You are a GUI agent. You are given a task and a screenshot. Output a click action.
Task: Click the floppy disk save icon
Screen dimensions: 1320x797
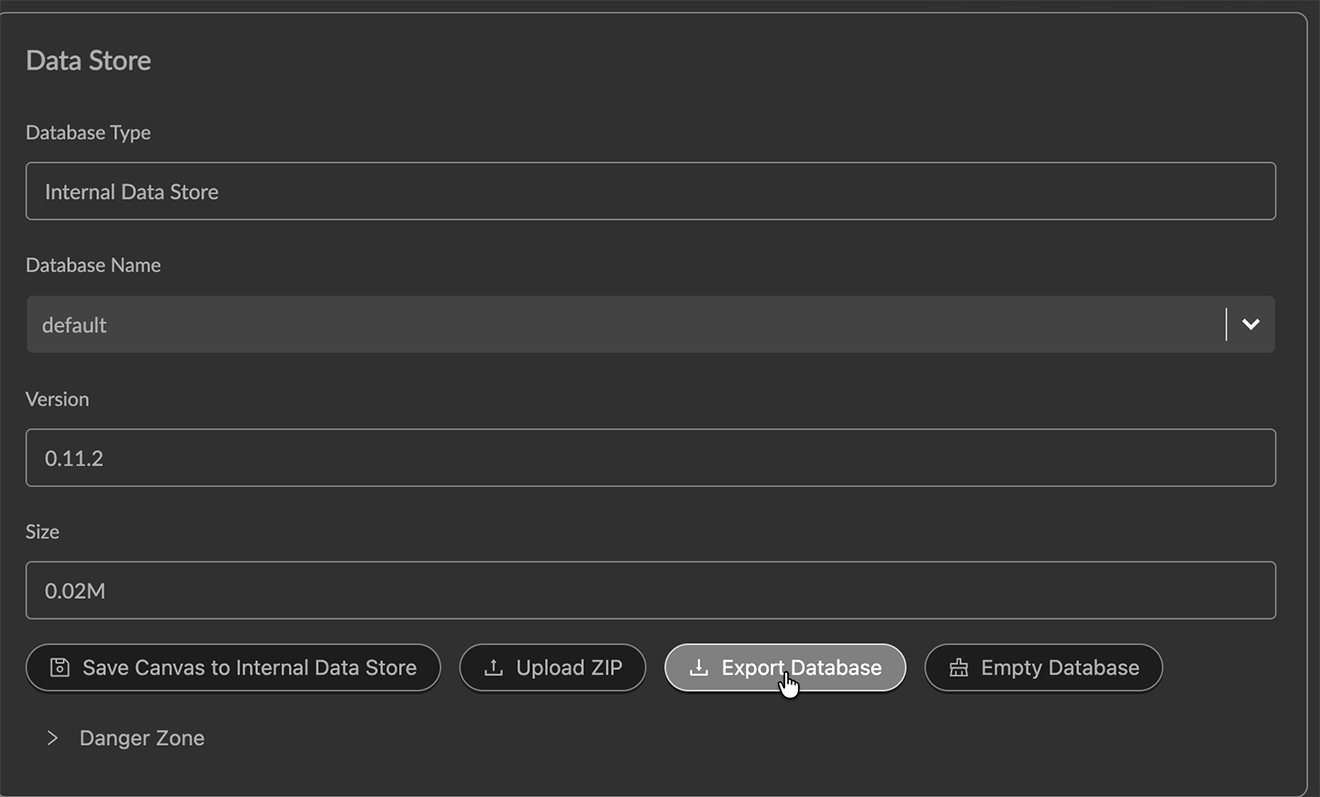pos(60,668)
